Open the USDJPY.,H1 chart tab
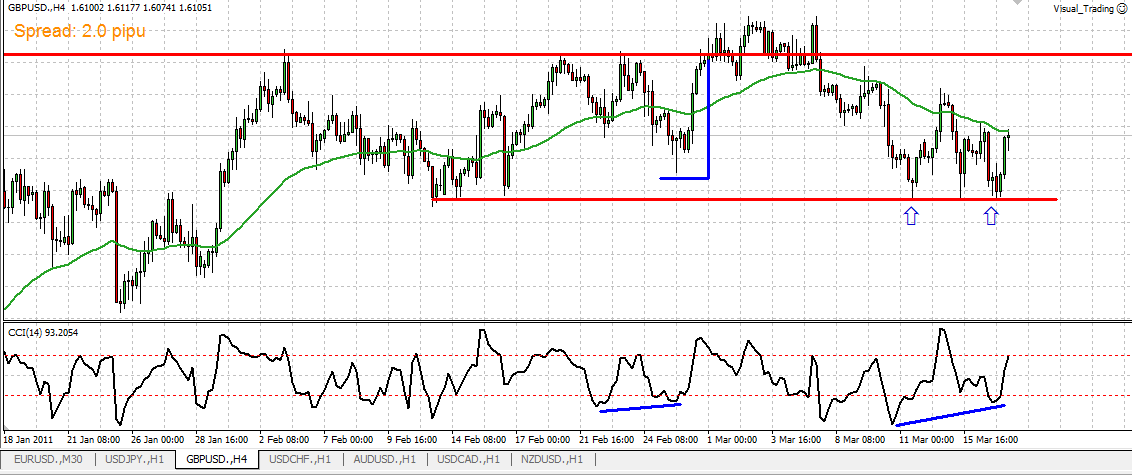 coord(136,458)
